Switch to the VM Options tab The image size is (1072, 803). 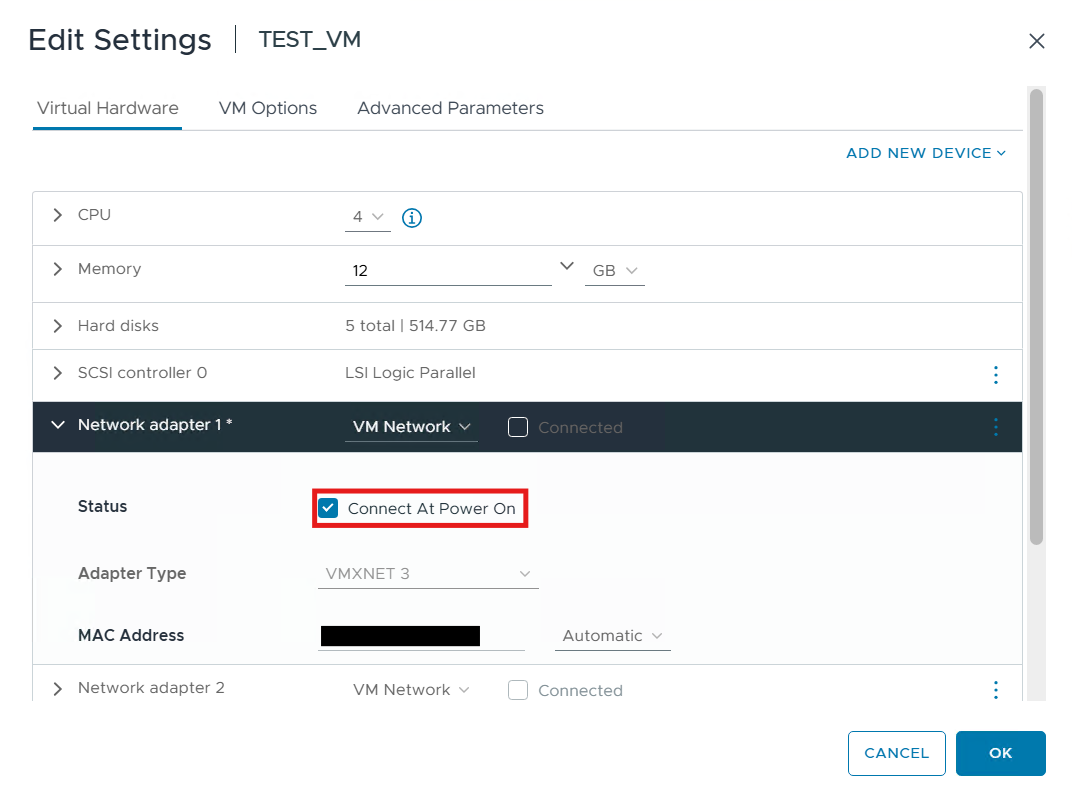click(x=268, y=108)
